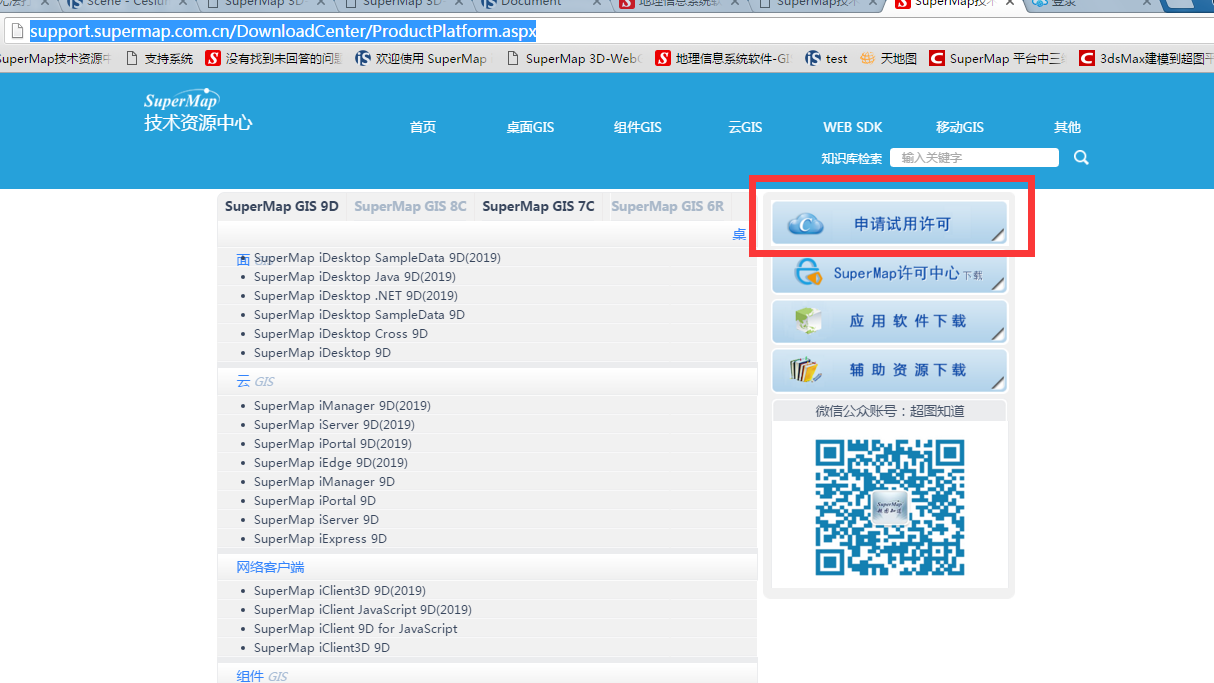Open the 桌面GIS navigation menu
The width and height of the screenshot is (1214, 683).
[530, 127]
